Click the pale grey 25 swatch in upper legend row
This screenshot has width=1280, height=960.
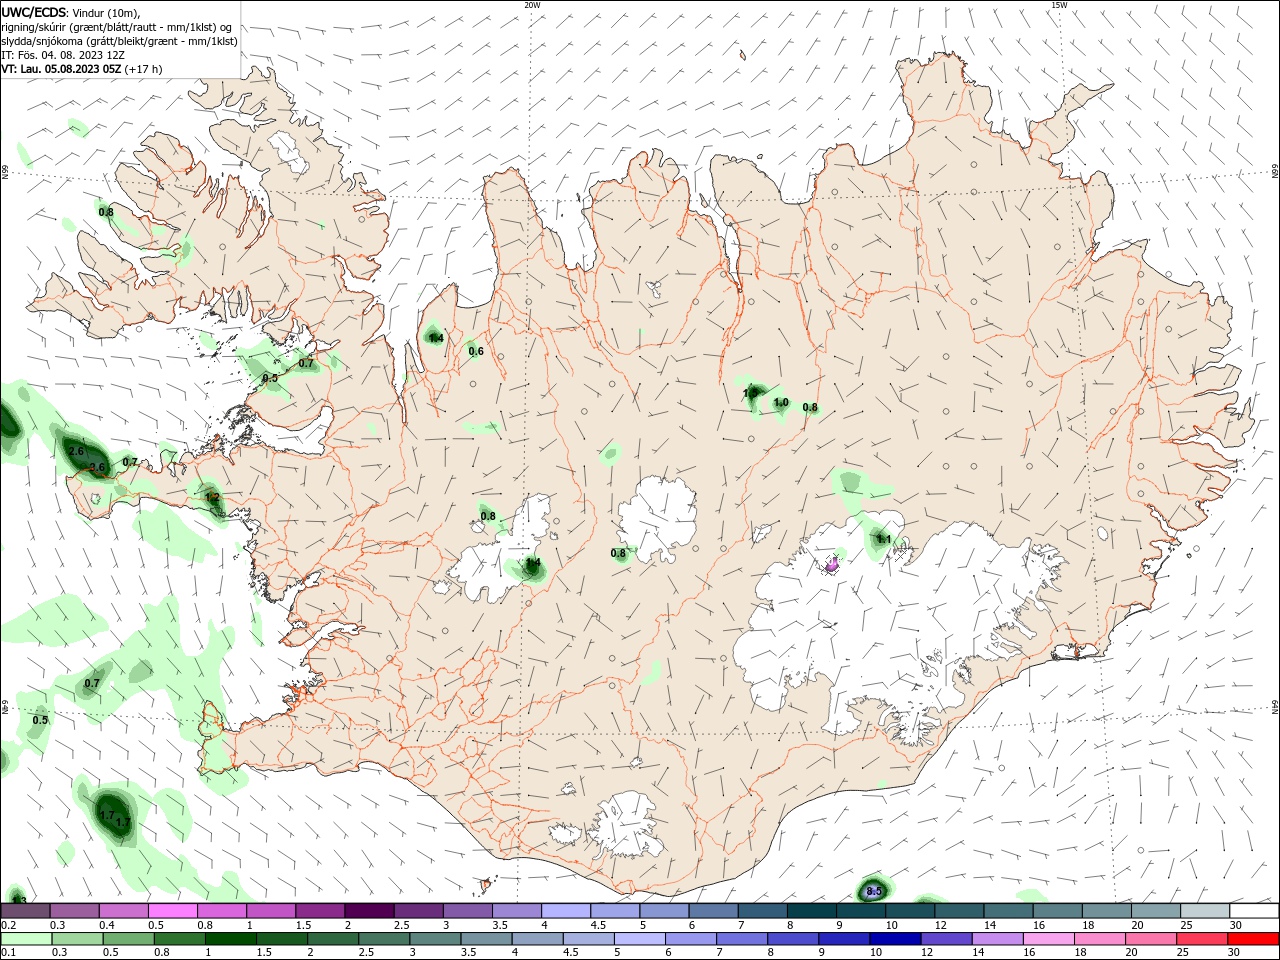tap(1204, 910)
